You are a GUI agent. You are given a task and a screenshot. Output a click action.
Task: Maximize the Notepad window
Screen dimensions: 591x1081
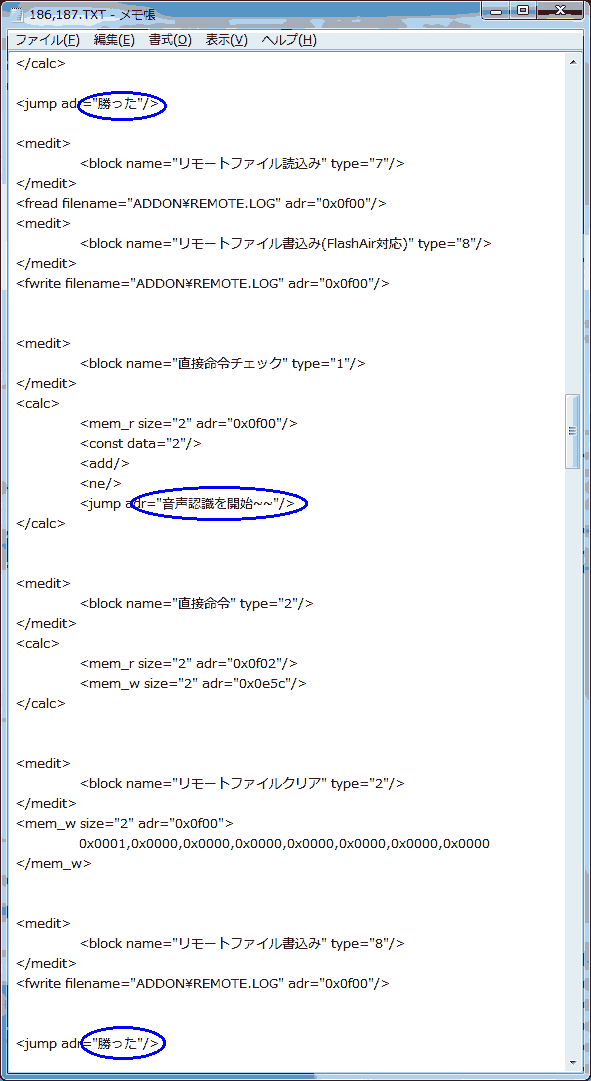tap(523, 10)
